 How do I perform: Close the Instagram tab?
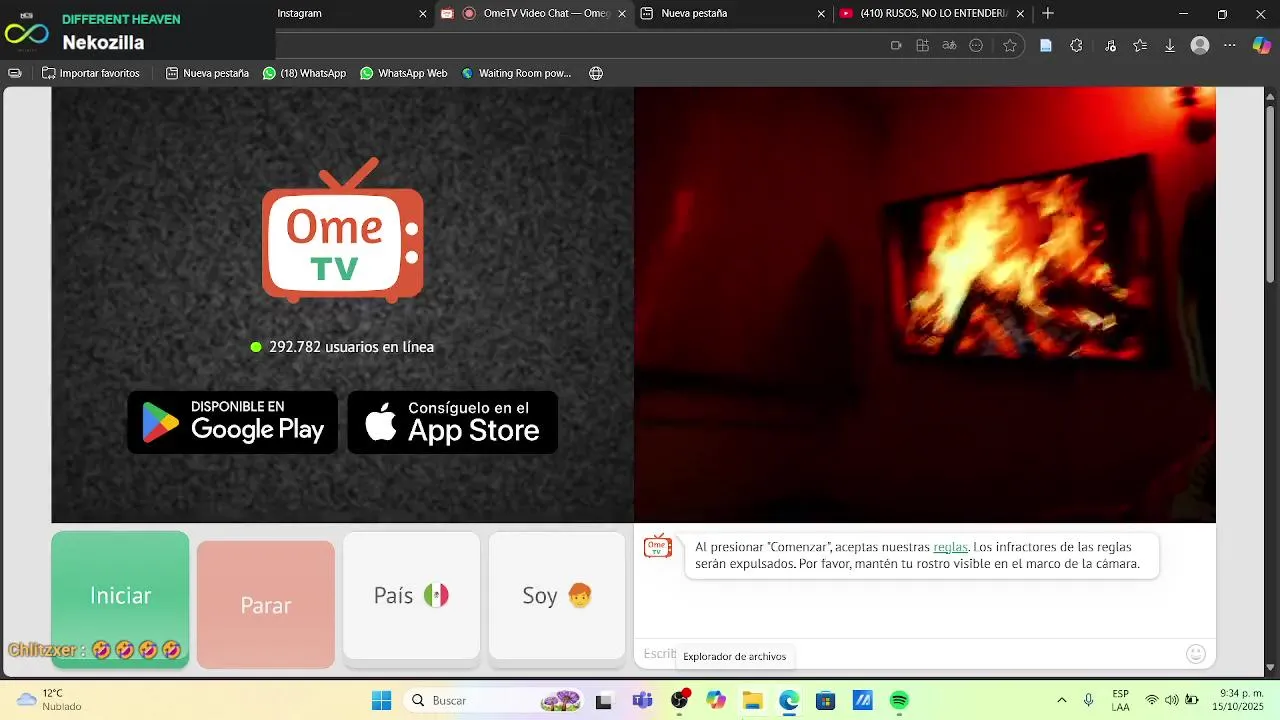(x=423, y=14)
